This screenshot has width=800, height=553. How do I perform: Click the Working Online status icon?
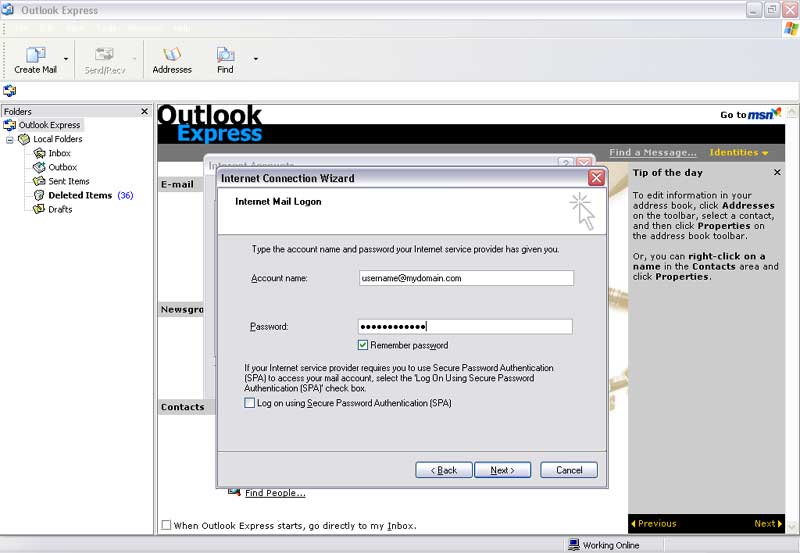(574, 545)
